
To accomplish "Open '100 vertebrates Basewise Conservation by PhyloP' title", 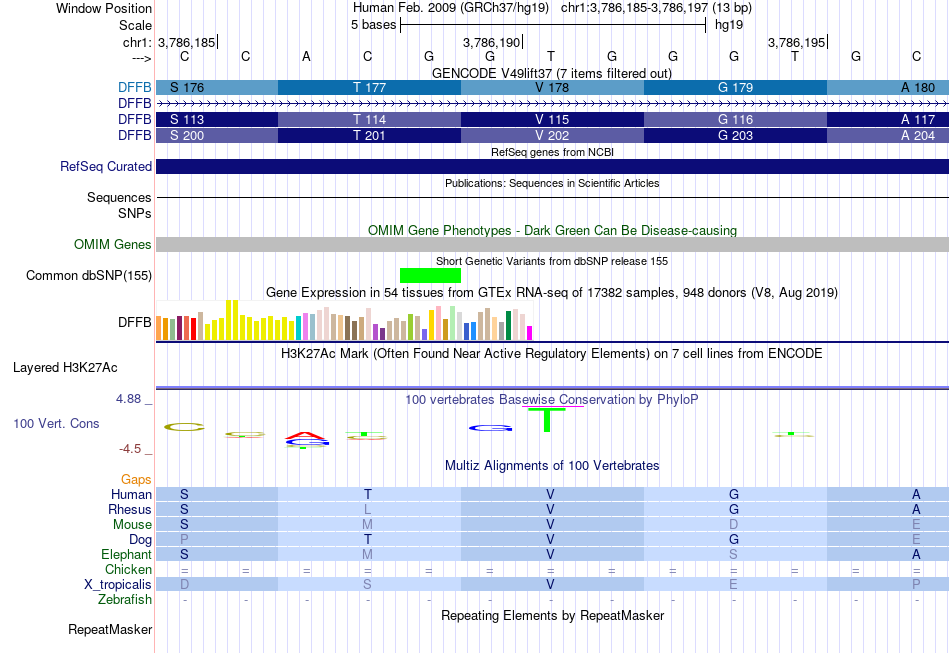I will click(552, 399).
